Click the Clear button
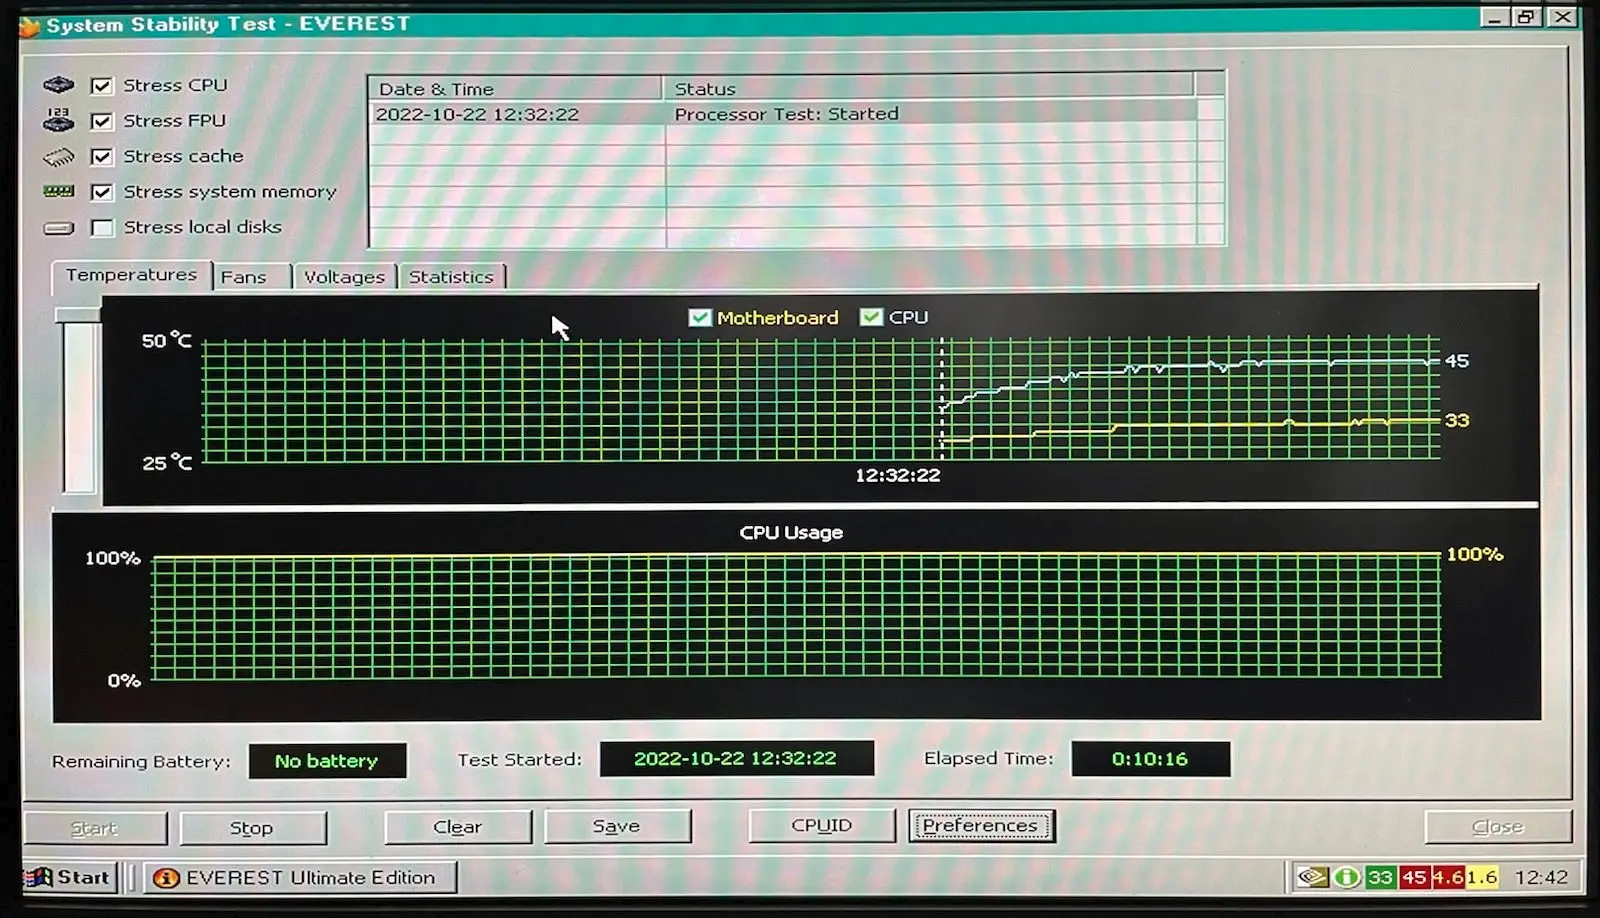The width and height of the screenshot is (1600, 918). [x=458, y=827]
